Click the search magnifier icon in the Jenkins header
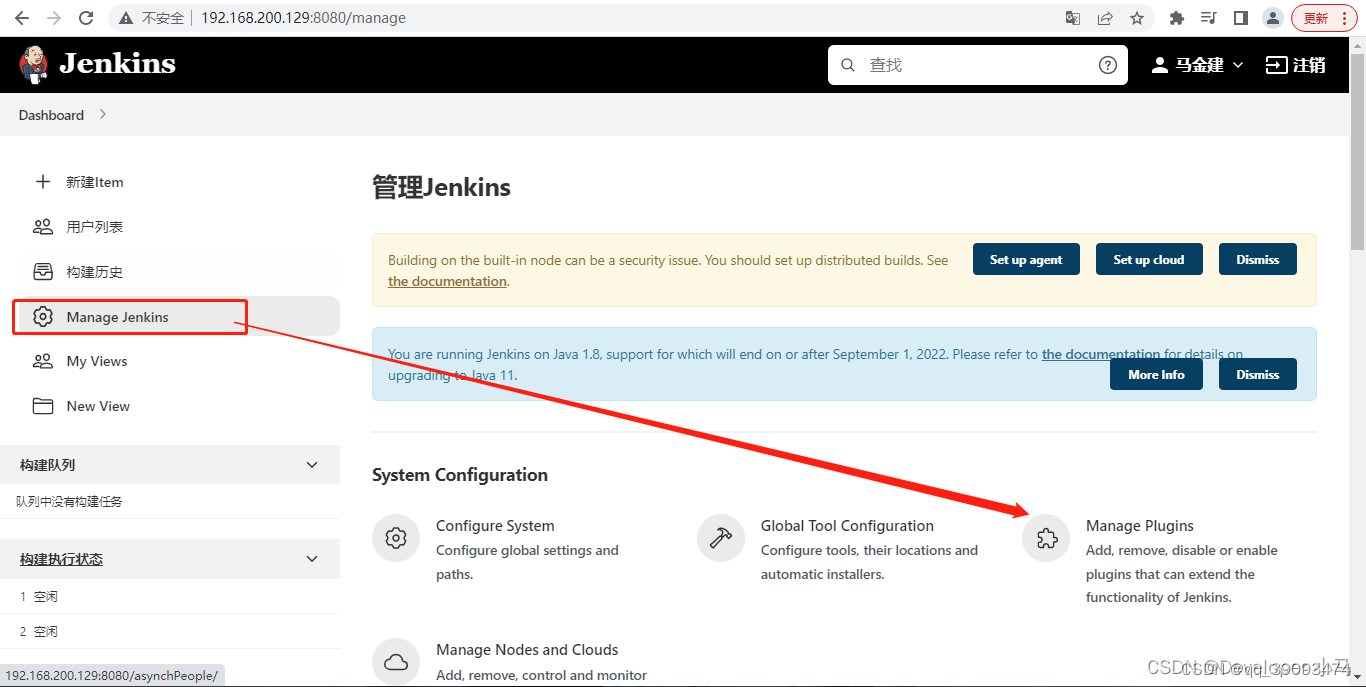Viewport: 1366px width, 687px height. 848,65
